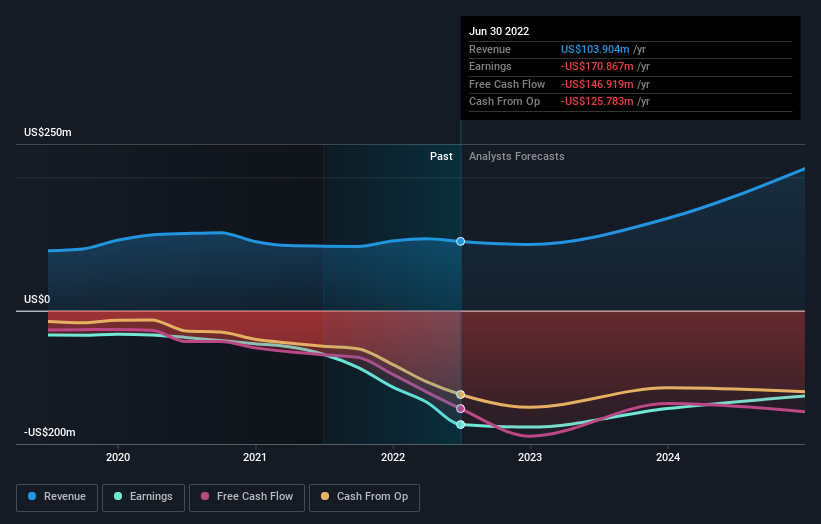Click the Cash From Op orange data point
The image size is (821, 524).
coord(460,394)
